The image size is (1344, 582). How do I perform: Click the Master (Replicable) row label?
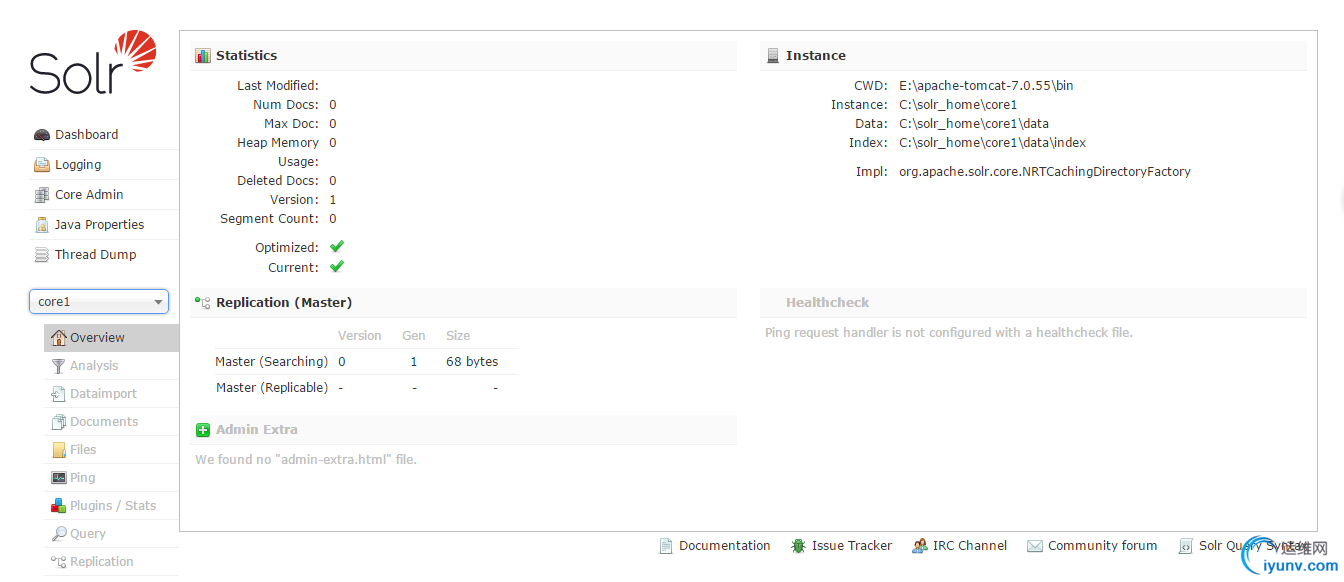[272, 388]
